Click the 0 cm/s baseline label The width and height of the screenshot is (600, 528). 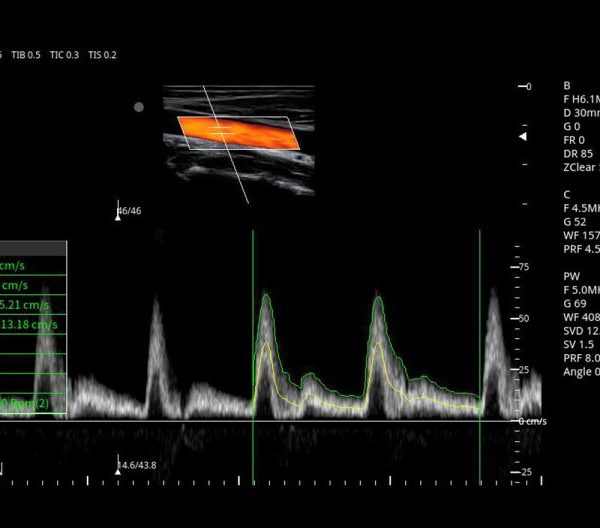pyautogui.click(x=530, y=421)
